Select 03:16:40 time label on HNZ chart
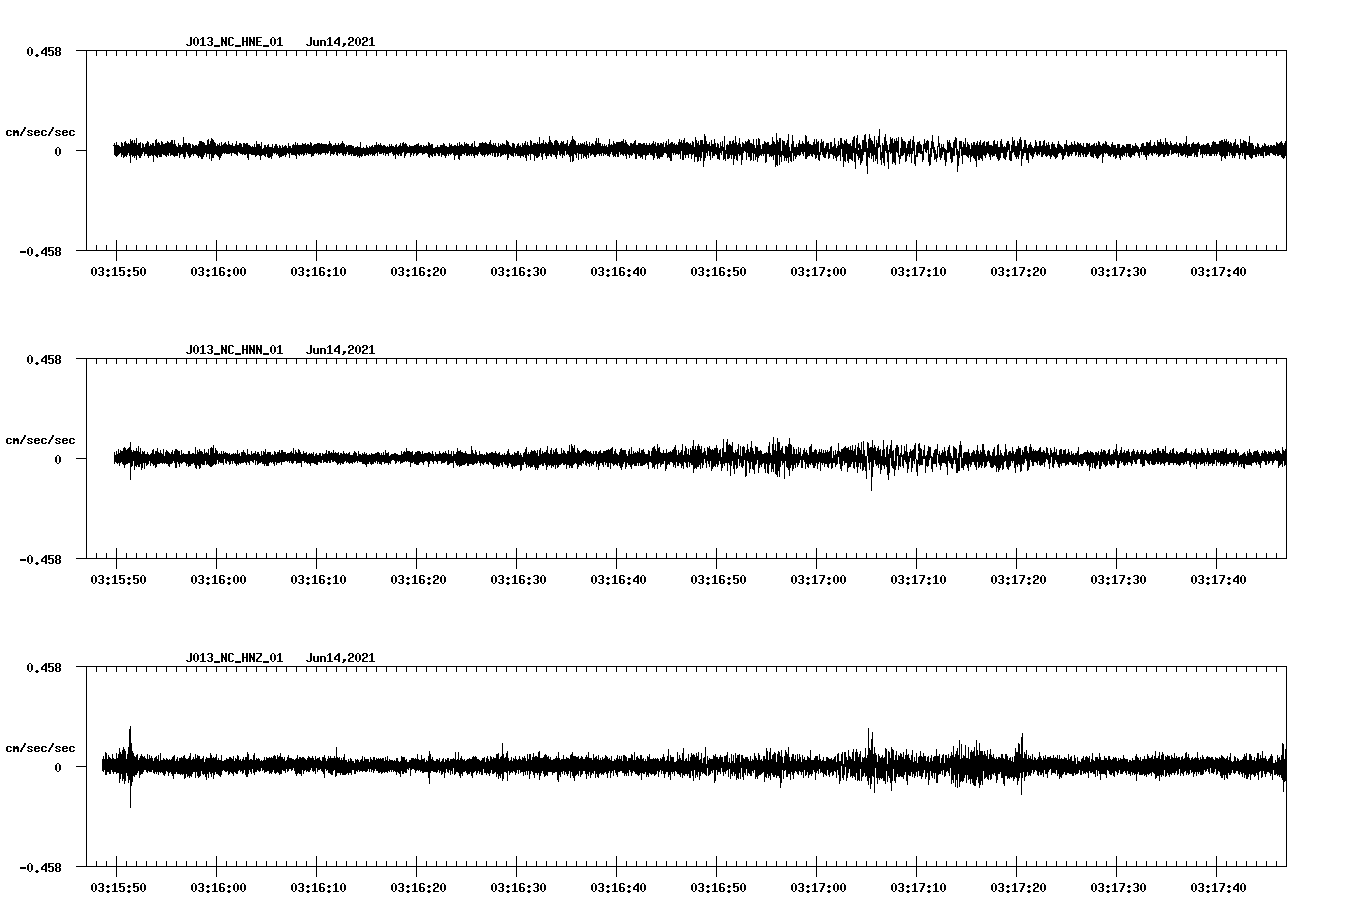 618,888
